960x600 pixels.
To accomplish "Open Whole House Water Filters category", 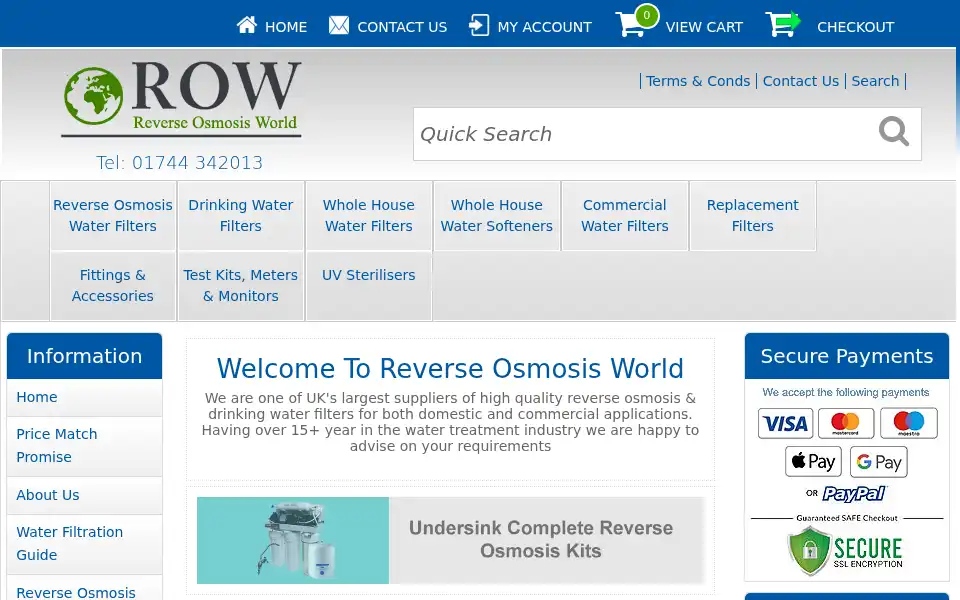I will click(369, 216).
